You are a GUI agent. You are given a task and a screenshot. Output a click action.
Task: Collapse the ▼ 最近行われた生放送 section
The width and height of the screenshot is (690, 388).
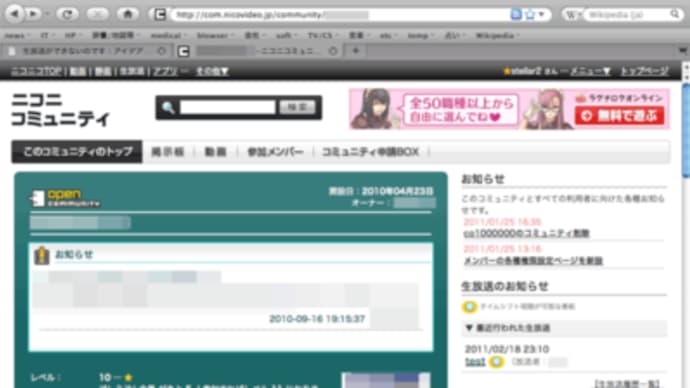(x=565, y=328)
